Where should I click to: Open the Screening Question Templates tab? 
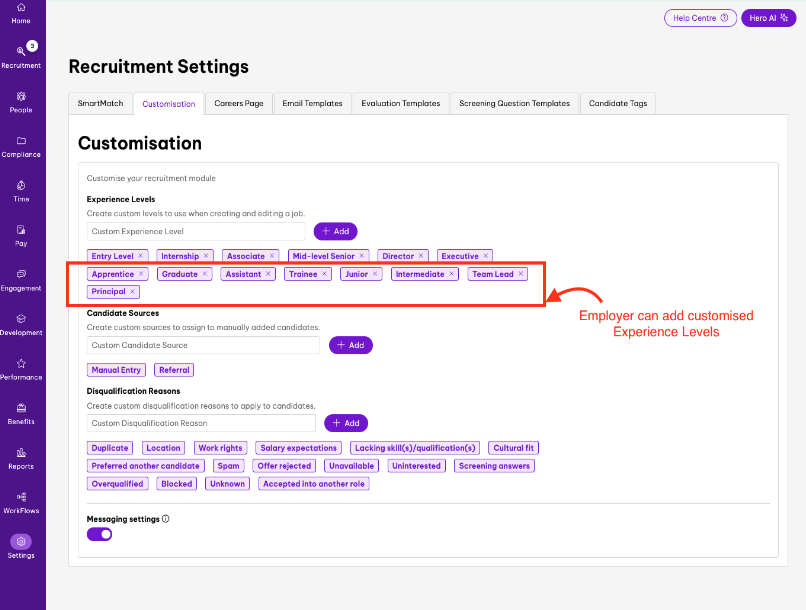pyautogui.click(x=515, y=103)
